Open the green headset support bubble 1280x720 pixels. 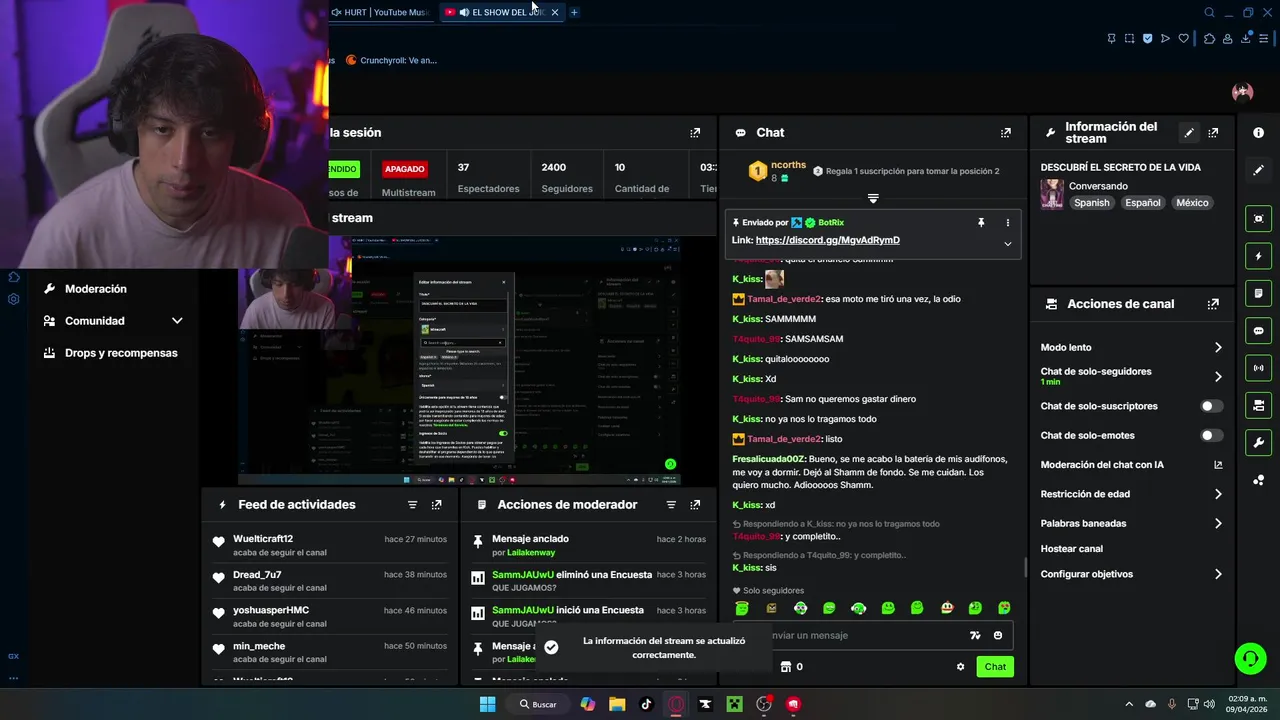(x=1250, y=658)
